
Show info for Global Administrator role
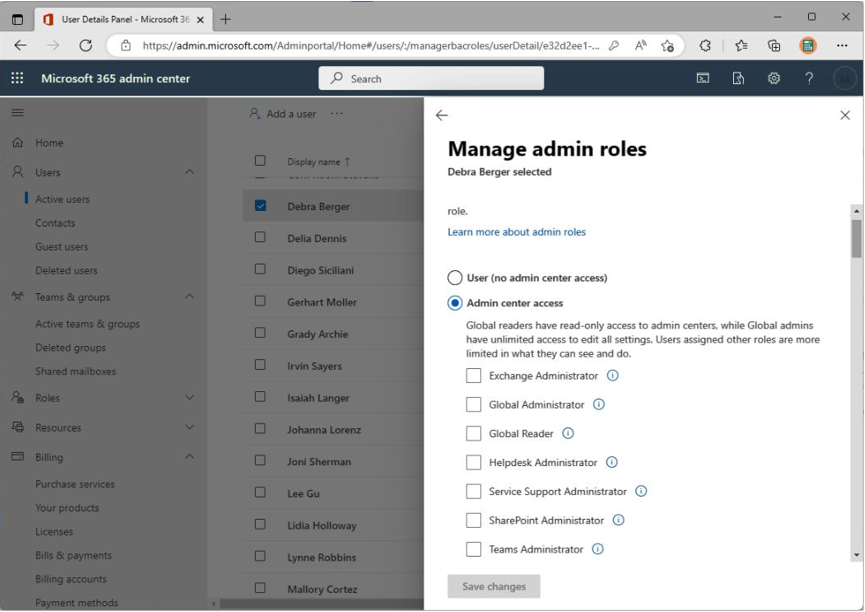click(x=599, y=405)
